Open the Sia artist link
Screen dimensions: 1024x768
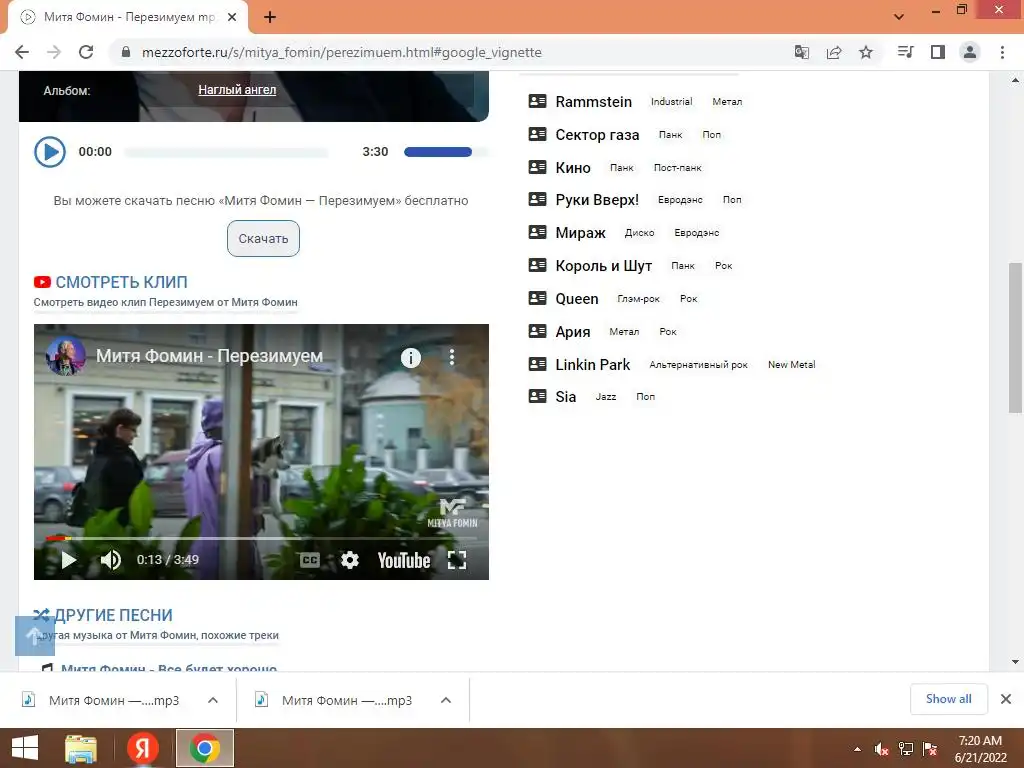pos(566,396)
